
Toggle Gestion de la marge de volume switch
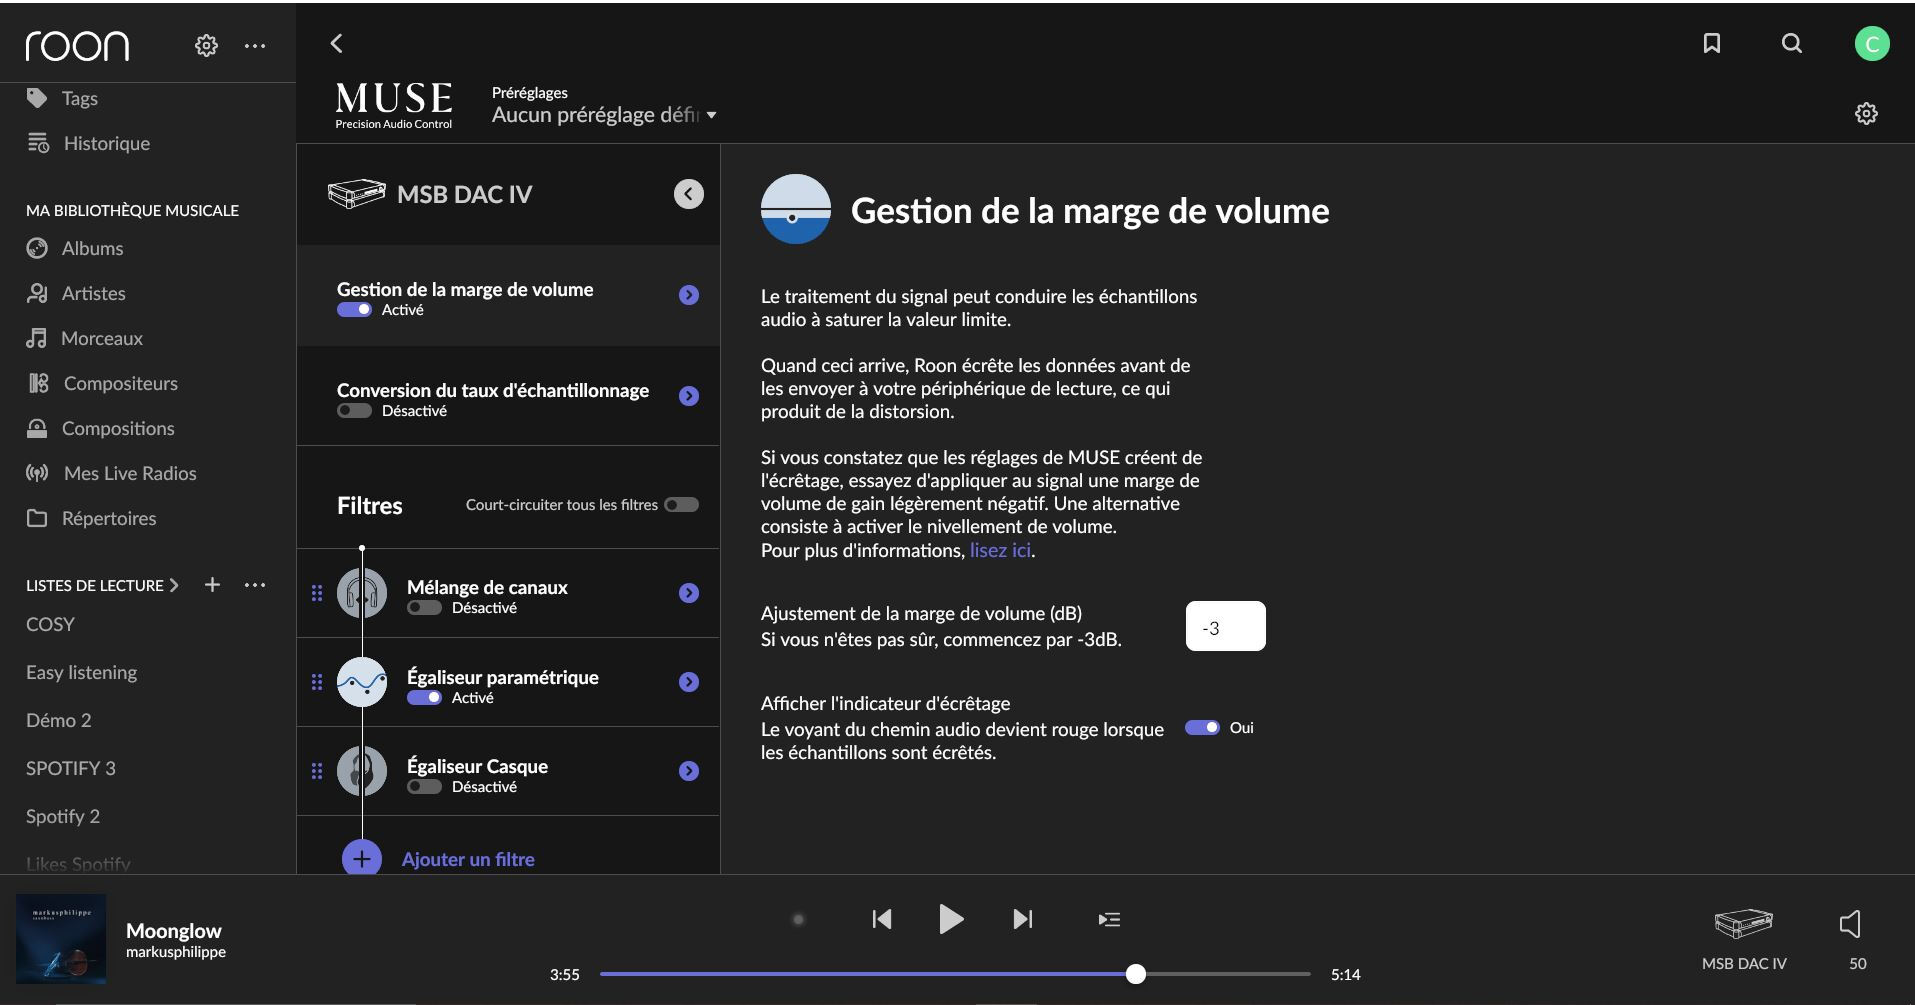click(x=354, y=310)
